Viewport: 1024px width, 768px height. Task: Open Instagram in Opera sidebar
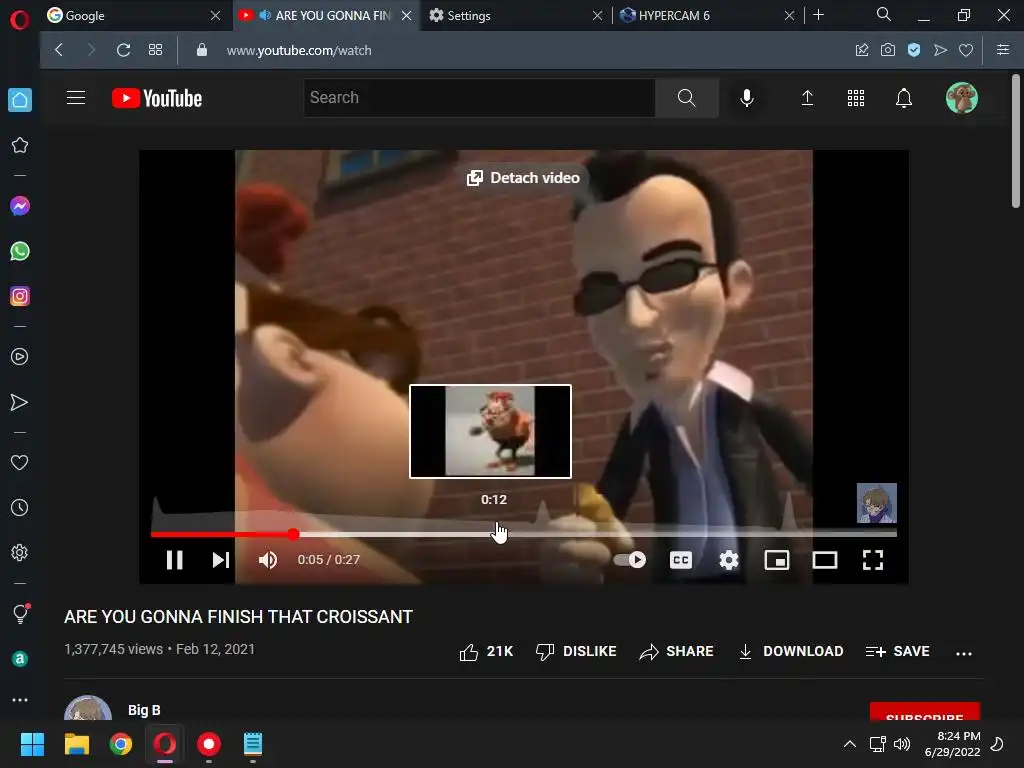coord(20,296)
